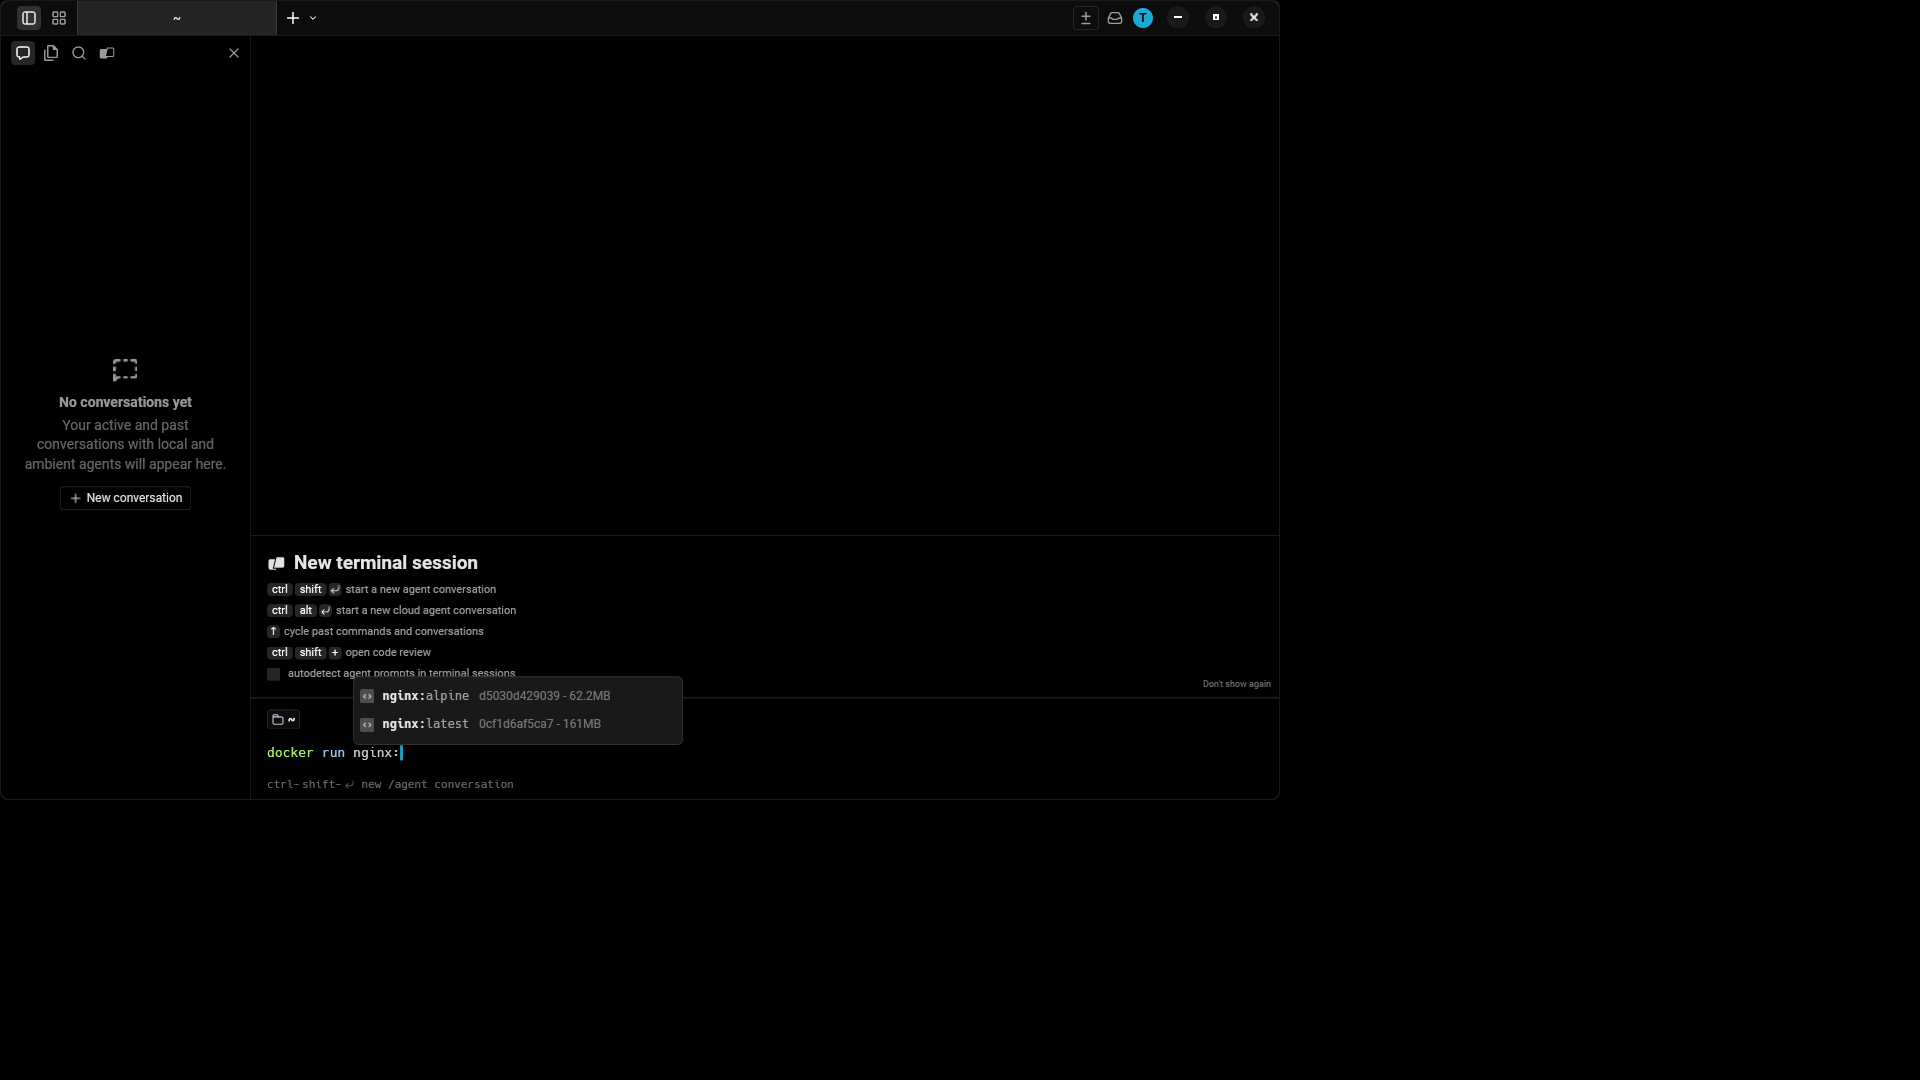
Task: Click the New conversation button
Action: tap(125, 498)
